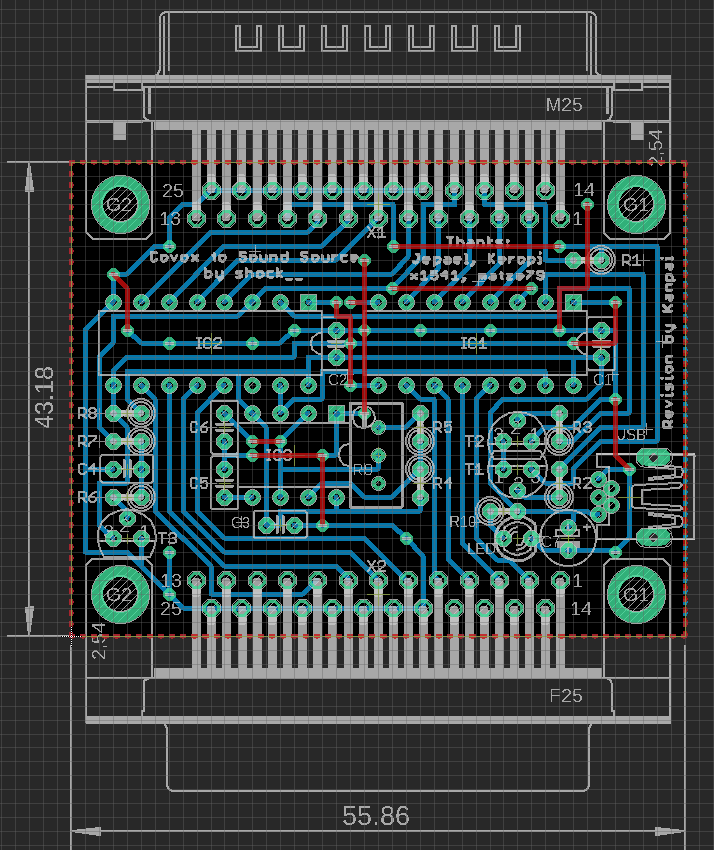Click the G2 mounting hole below T3
The image size is (714, 850).
click(x=120, y=595)
